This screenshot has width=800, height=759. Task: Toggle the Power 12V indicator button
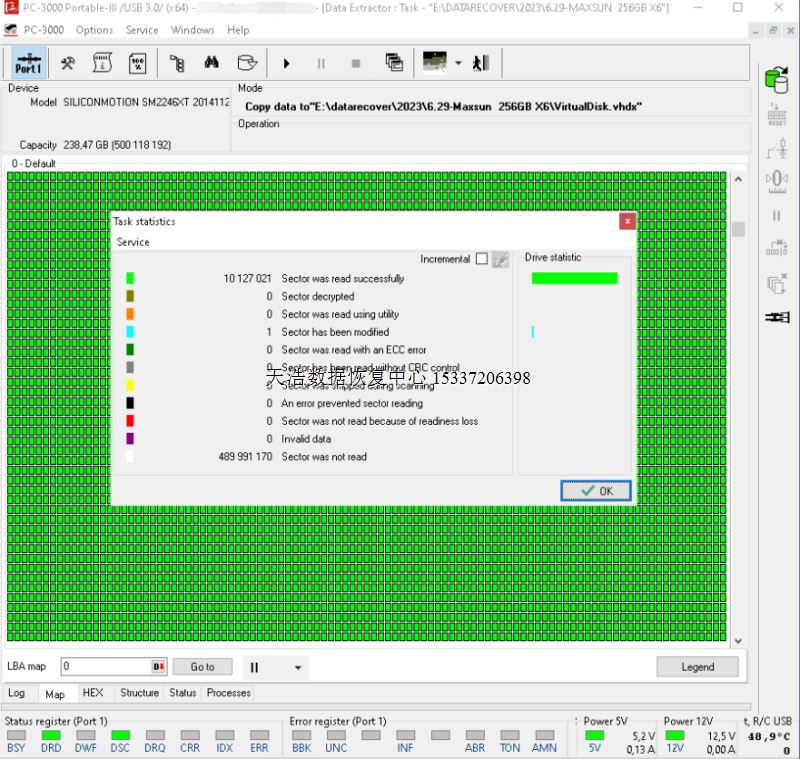point(675,735)
